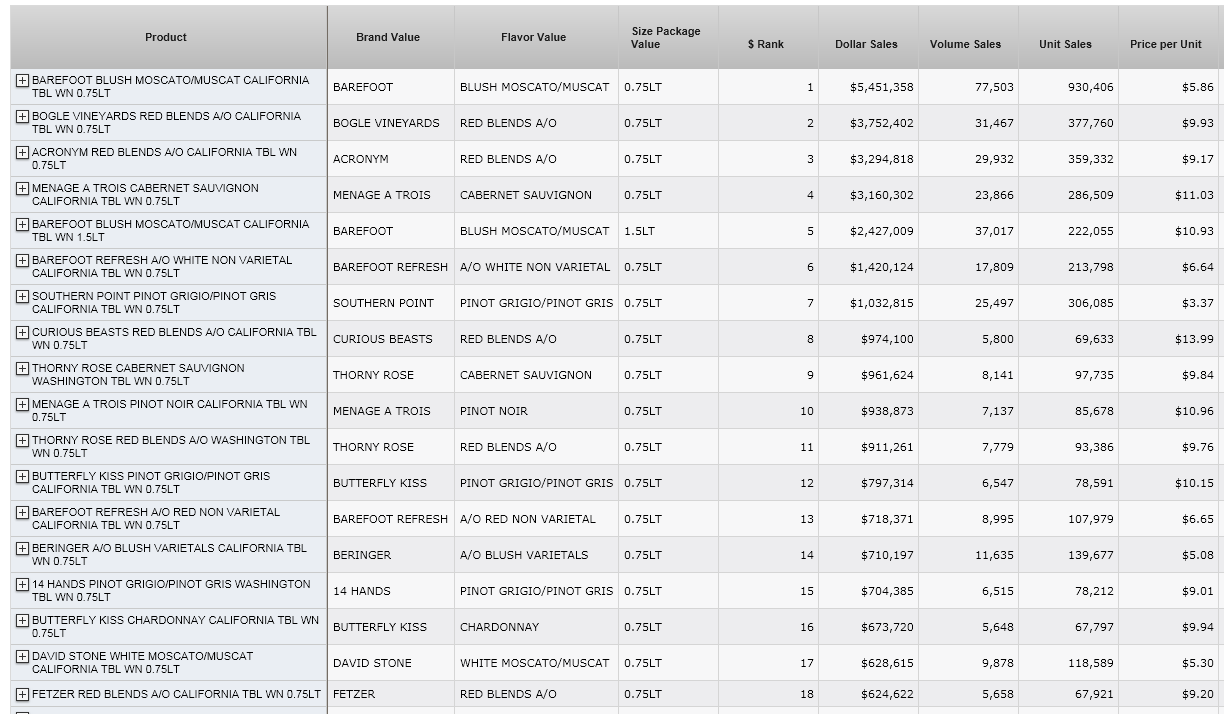The width and height of the screenshot is (1224, 714).
Task: Sort by the Price per Unit header
Action: [x=1165, y=44]
